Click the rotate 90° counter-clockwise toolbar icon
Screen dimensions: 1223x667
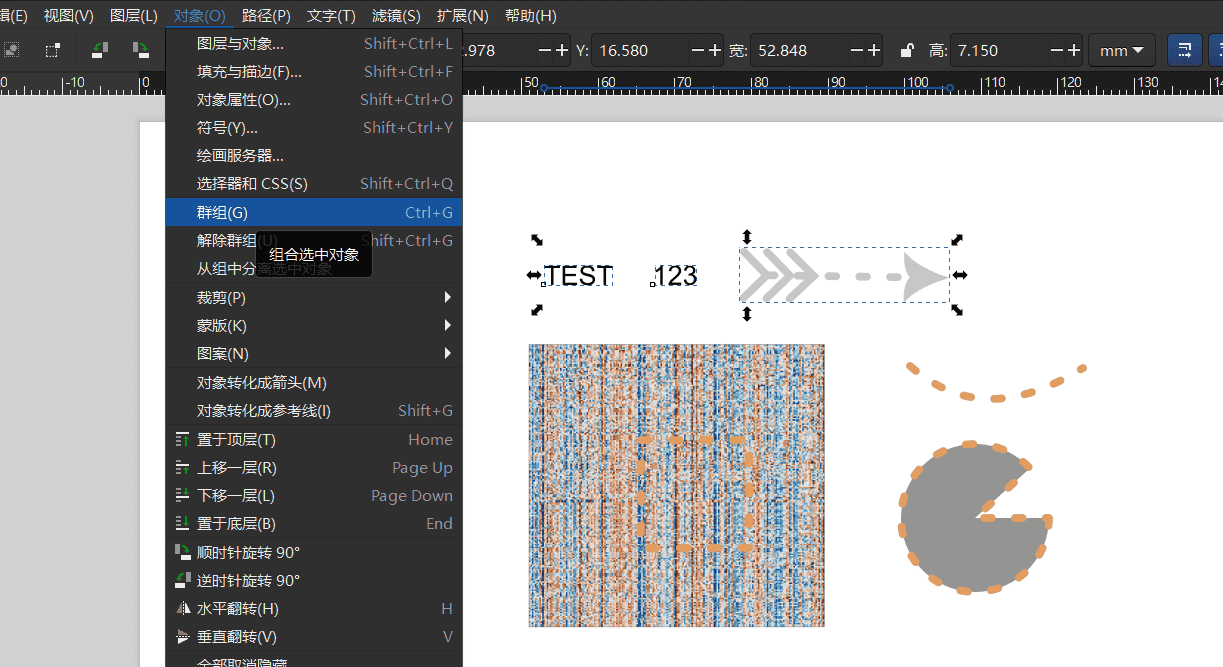pyautogui.click(x=100, y=50)
